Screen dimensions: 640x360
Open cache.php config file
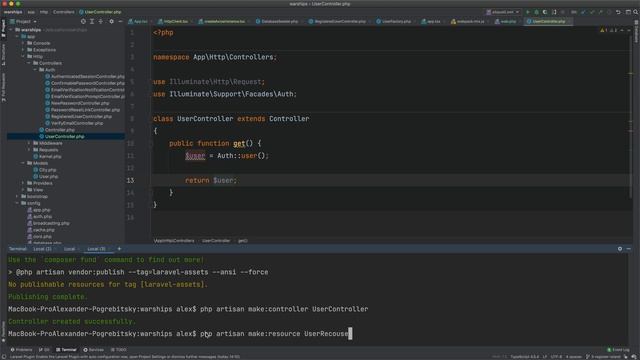(42, 230)
